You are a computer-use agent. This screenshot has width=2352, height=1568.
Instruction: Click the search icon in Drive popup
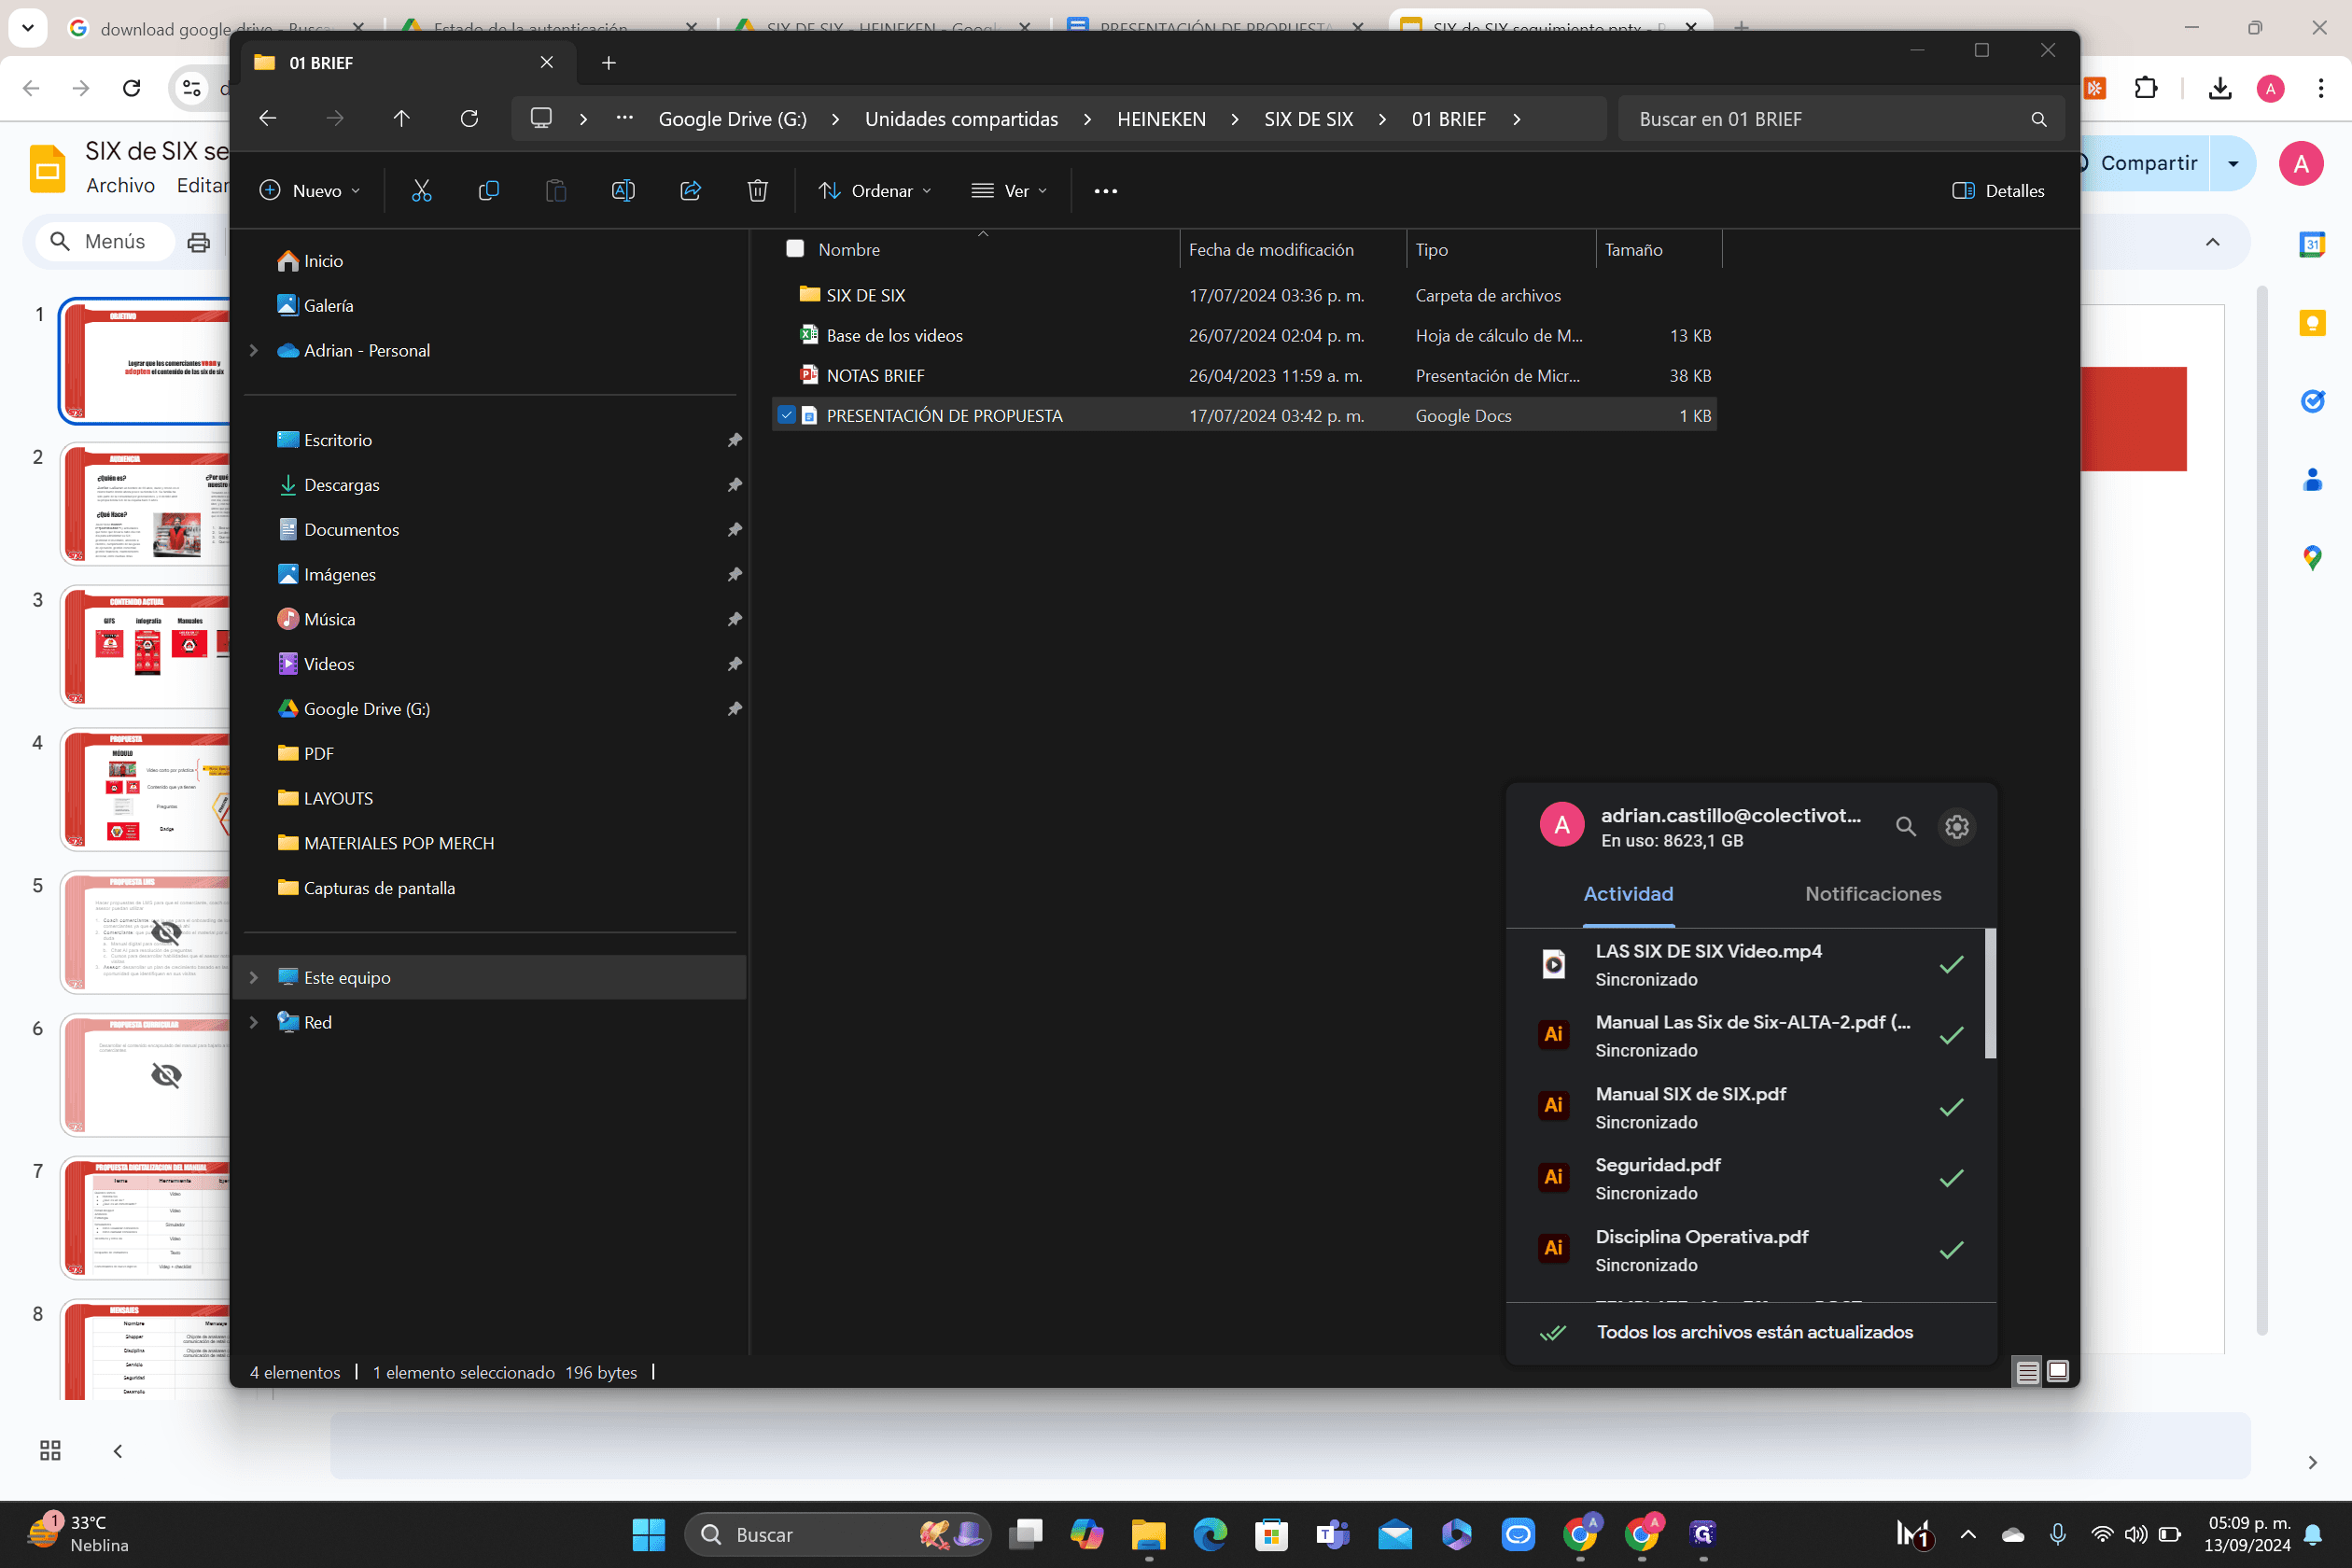(1905, 827)
